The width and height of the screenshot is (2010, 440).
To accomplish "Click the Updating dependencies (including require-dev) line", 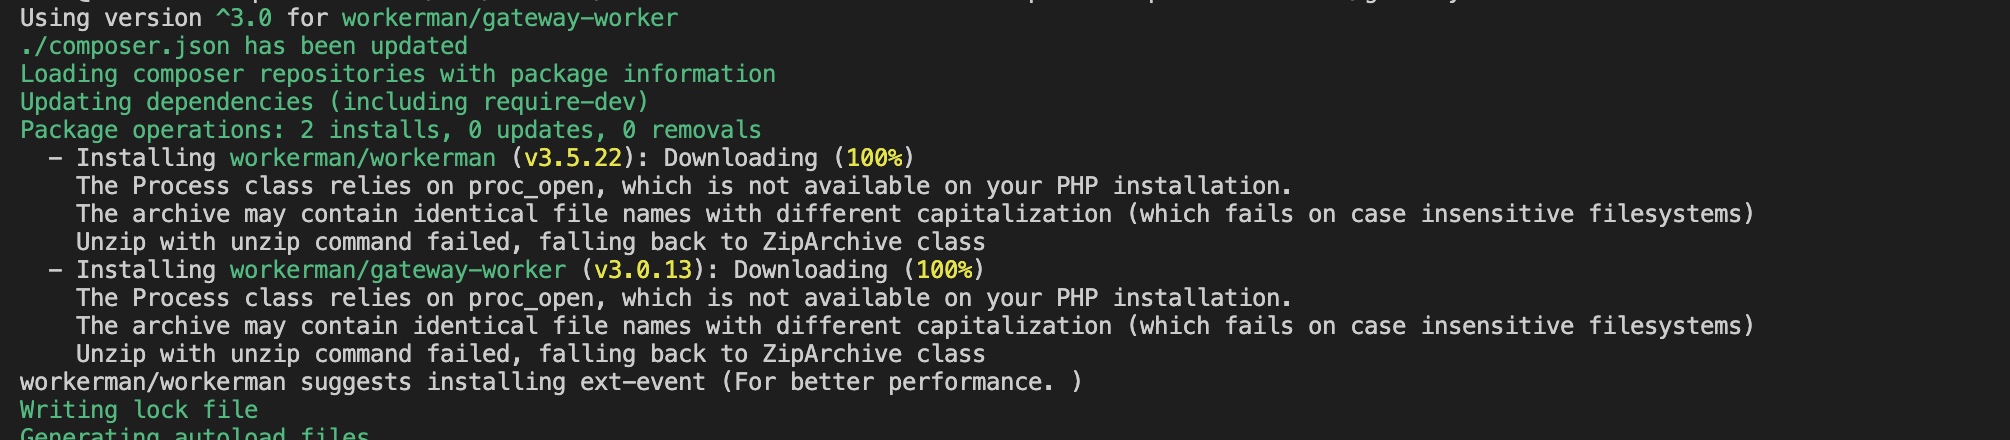I will pyautogui.click(x=335, y=102).
